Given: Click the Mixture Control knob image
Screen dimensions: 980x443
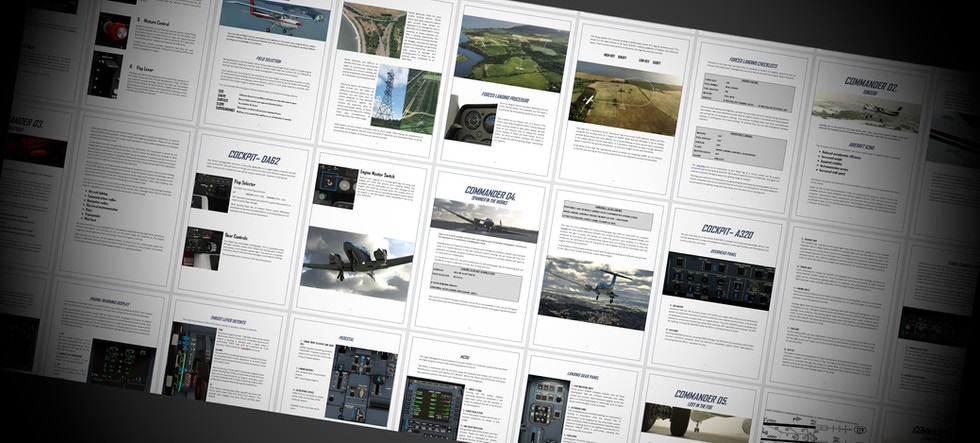Looking at the screenshot, I should pos(113,29).
